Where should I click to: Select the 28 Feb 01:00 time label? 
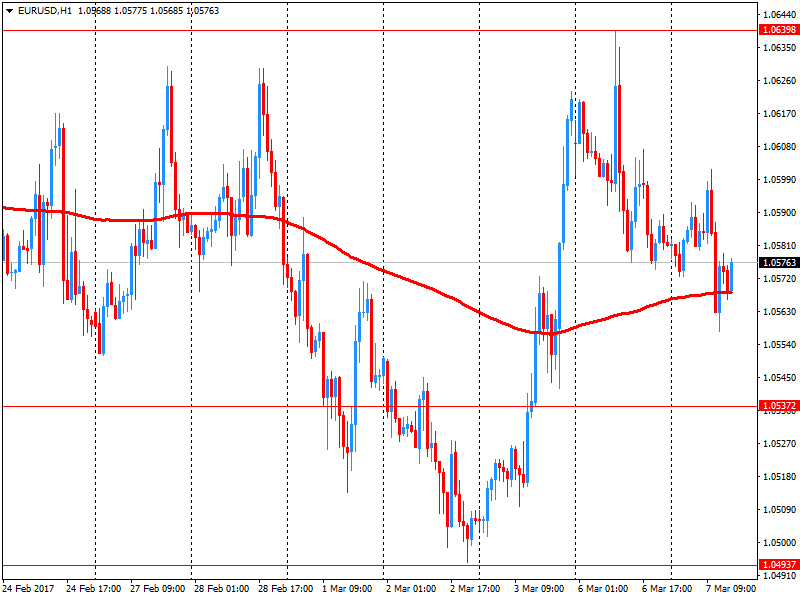coord(221,588)
